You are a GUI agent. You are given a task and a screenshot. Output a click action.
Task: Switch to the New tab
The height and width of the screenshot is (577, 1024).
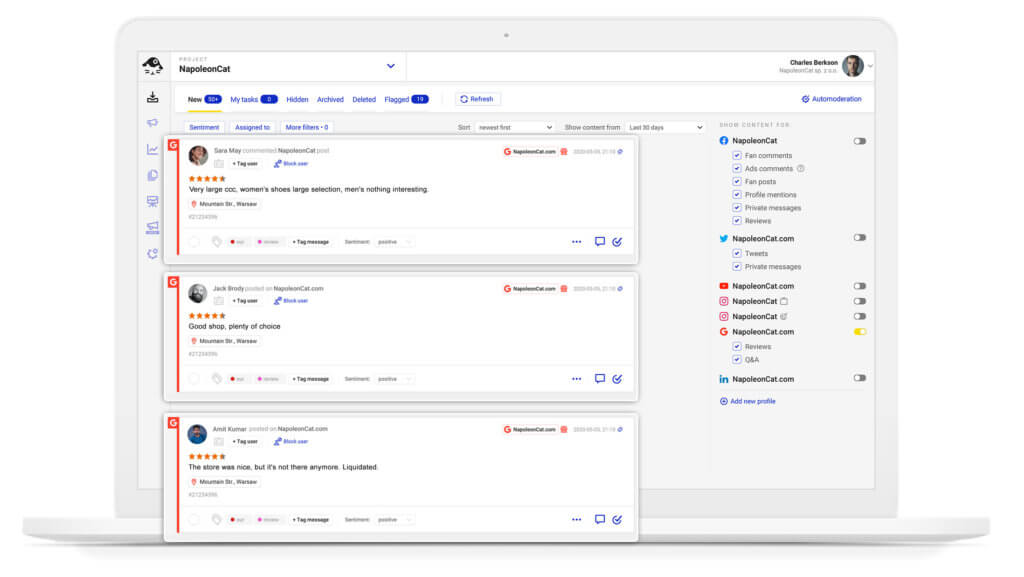coord(204,99)
